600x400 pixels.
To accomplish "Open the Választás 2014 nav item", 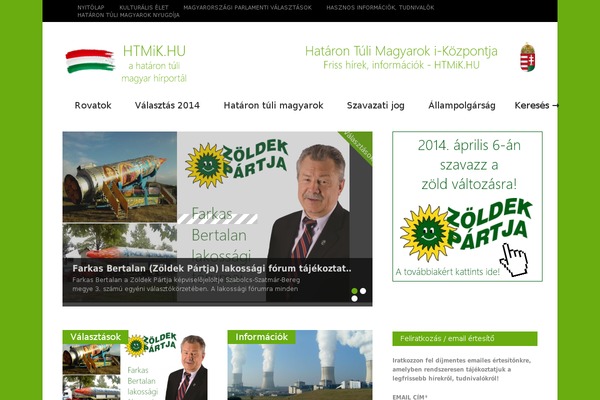I will click(167, 105).
